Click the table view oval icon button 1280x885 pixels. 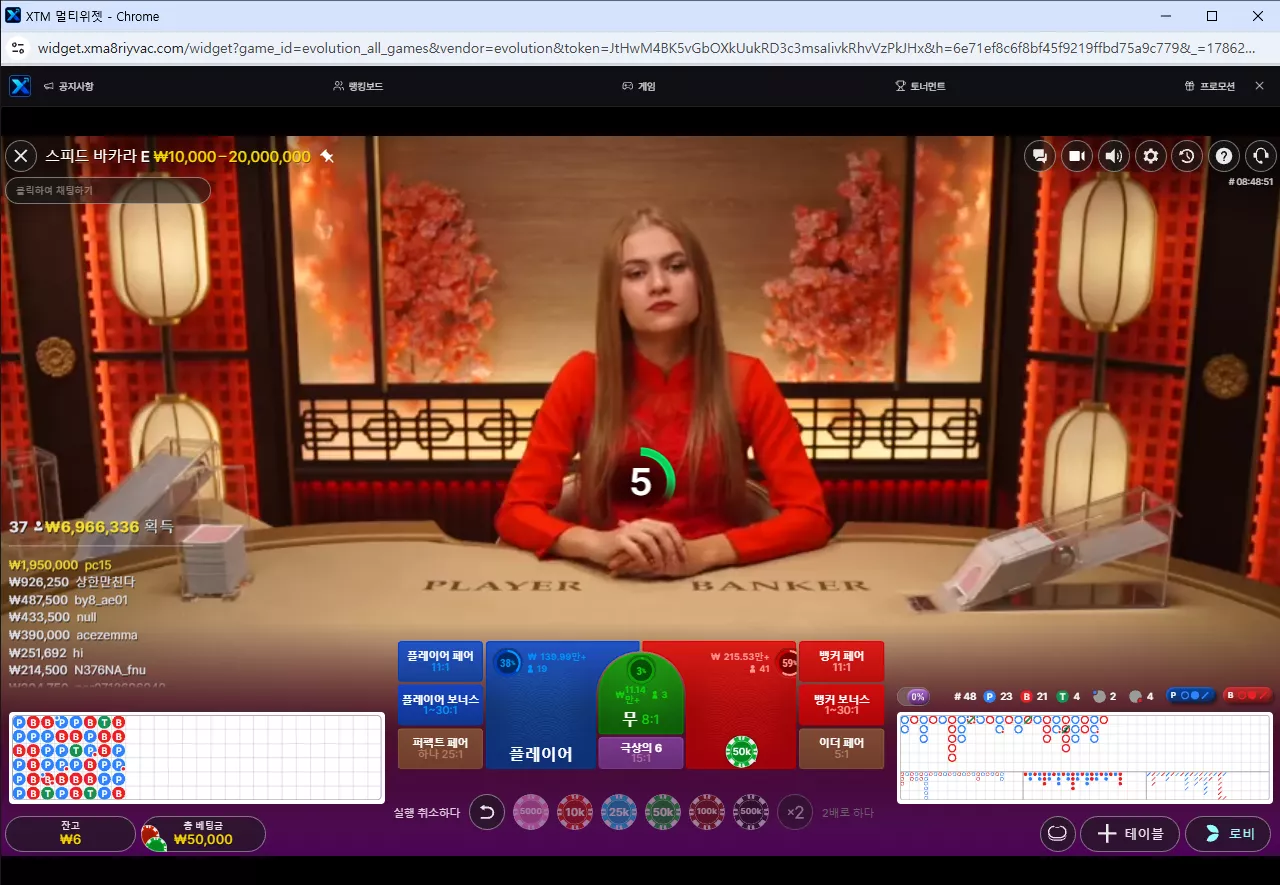pyautogui.click(x=1058, y=833)
